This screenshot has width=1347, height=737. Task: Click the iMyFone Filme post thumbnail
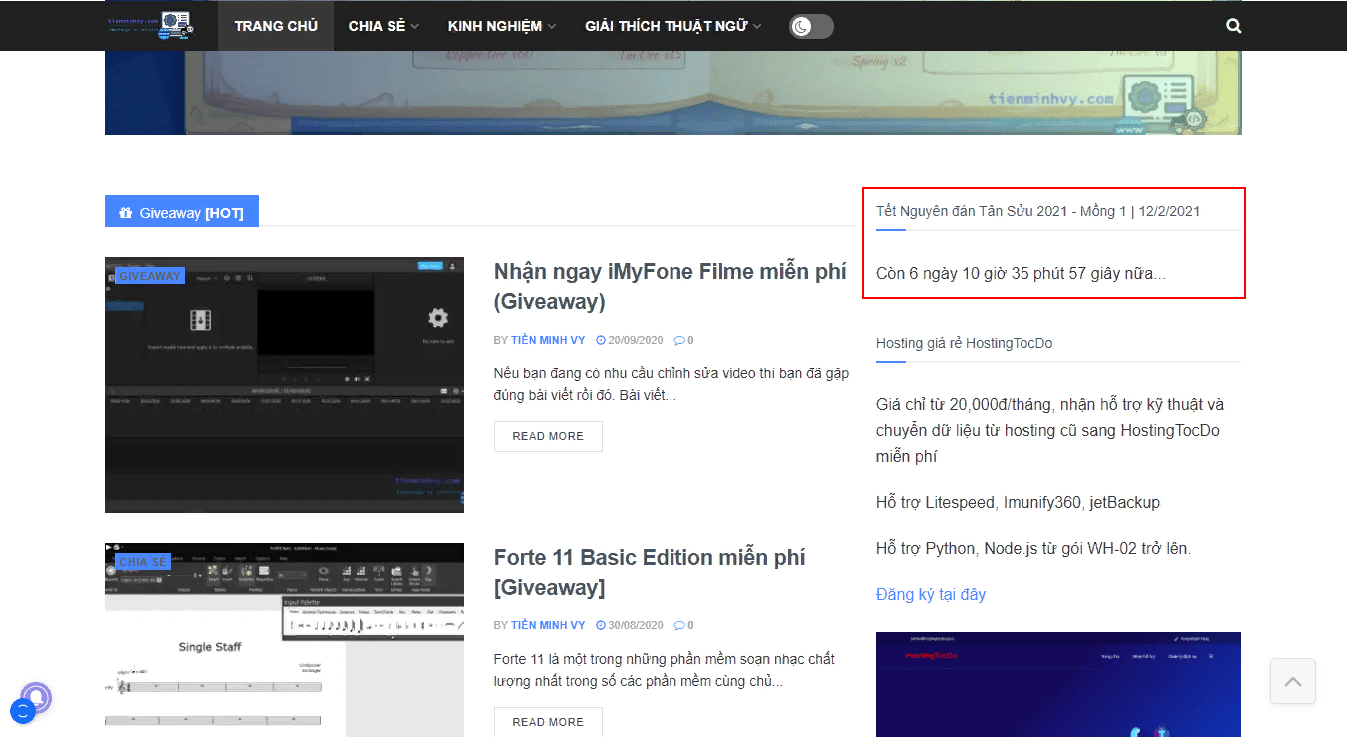[x=284, y=385]
